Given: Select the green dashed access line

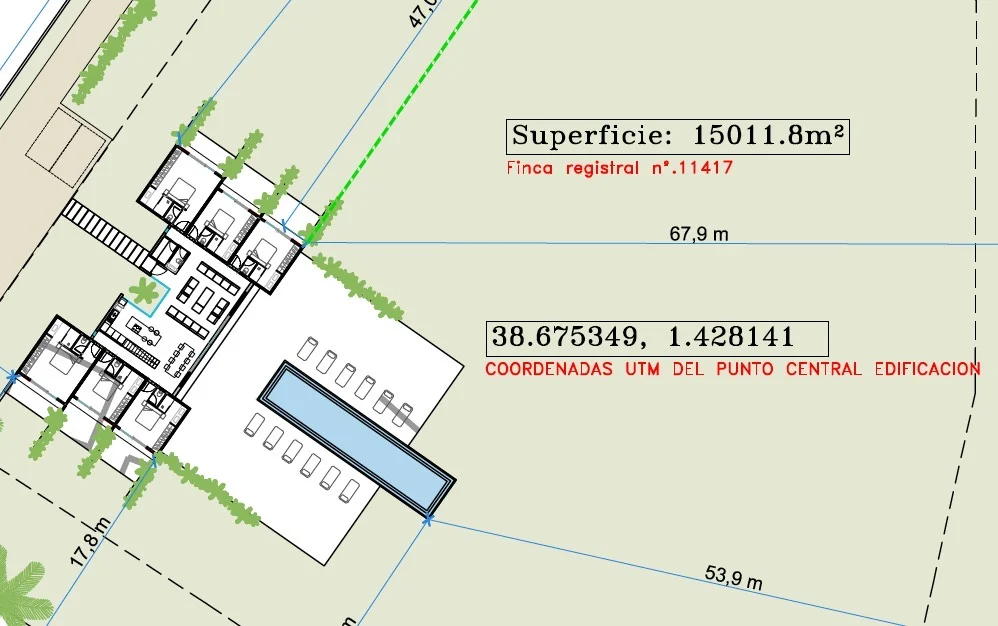Looking at the screenshot, I should (392, 121).
